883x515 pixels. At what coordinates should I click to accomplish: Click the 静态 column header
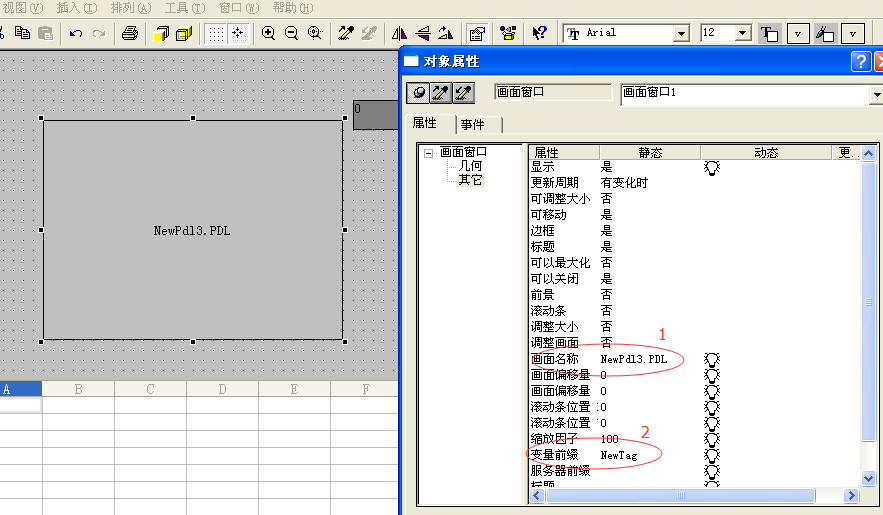pyautogui.click(x=650, y=153)
